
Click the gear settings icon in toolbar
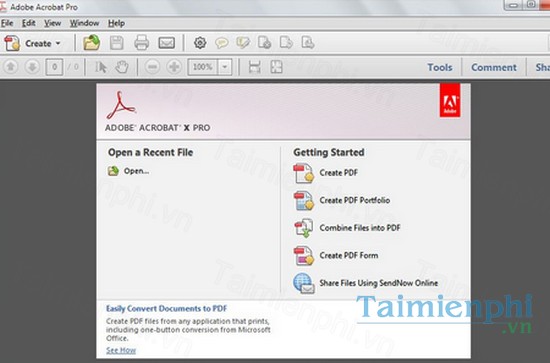(x=200, y=43)
